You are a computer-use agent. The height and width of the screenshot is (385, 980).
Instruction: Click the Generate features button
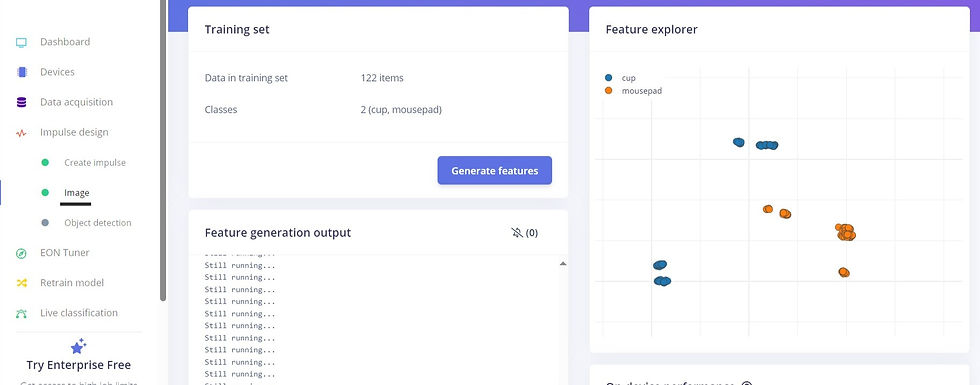494,171
